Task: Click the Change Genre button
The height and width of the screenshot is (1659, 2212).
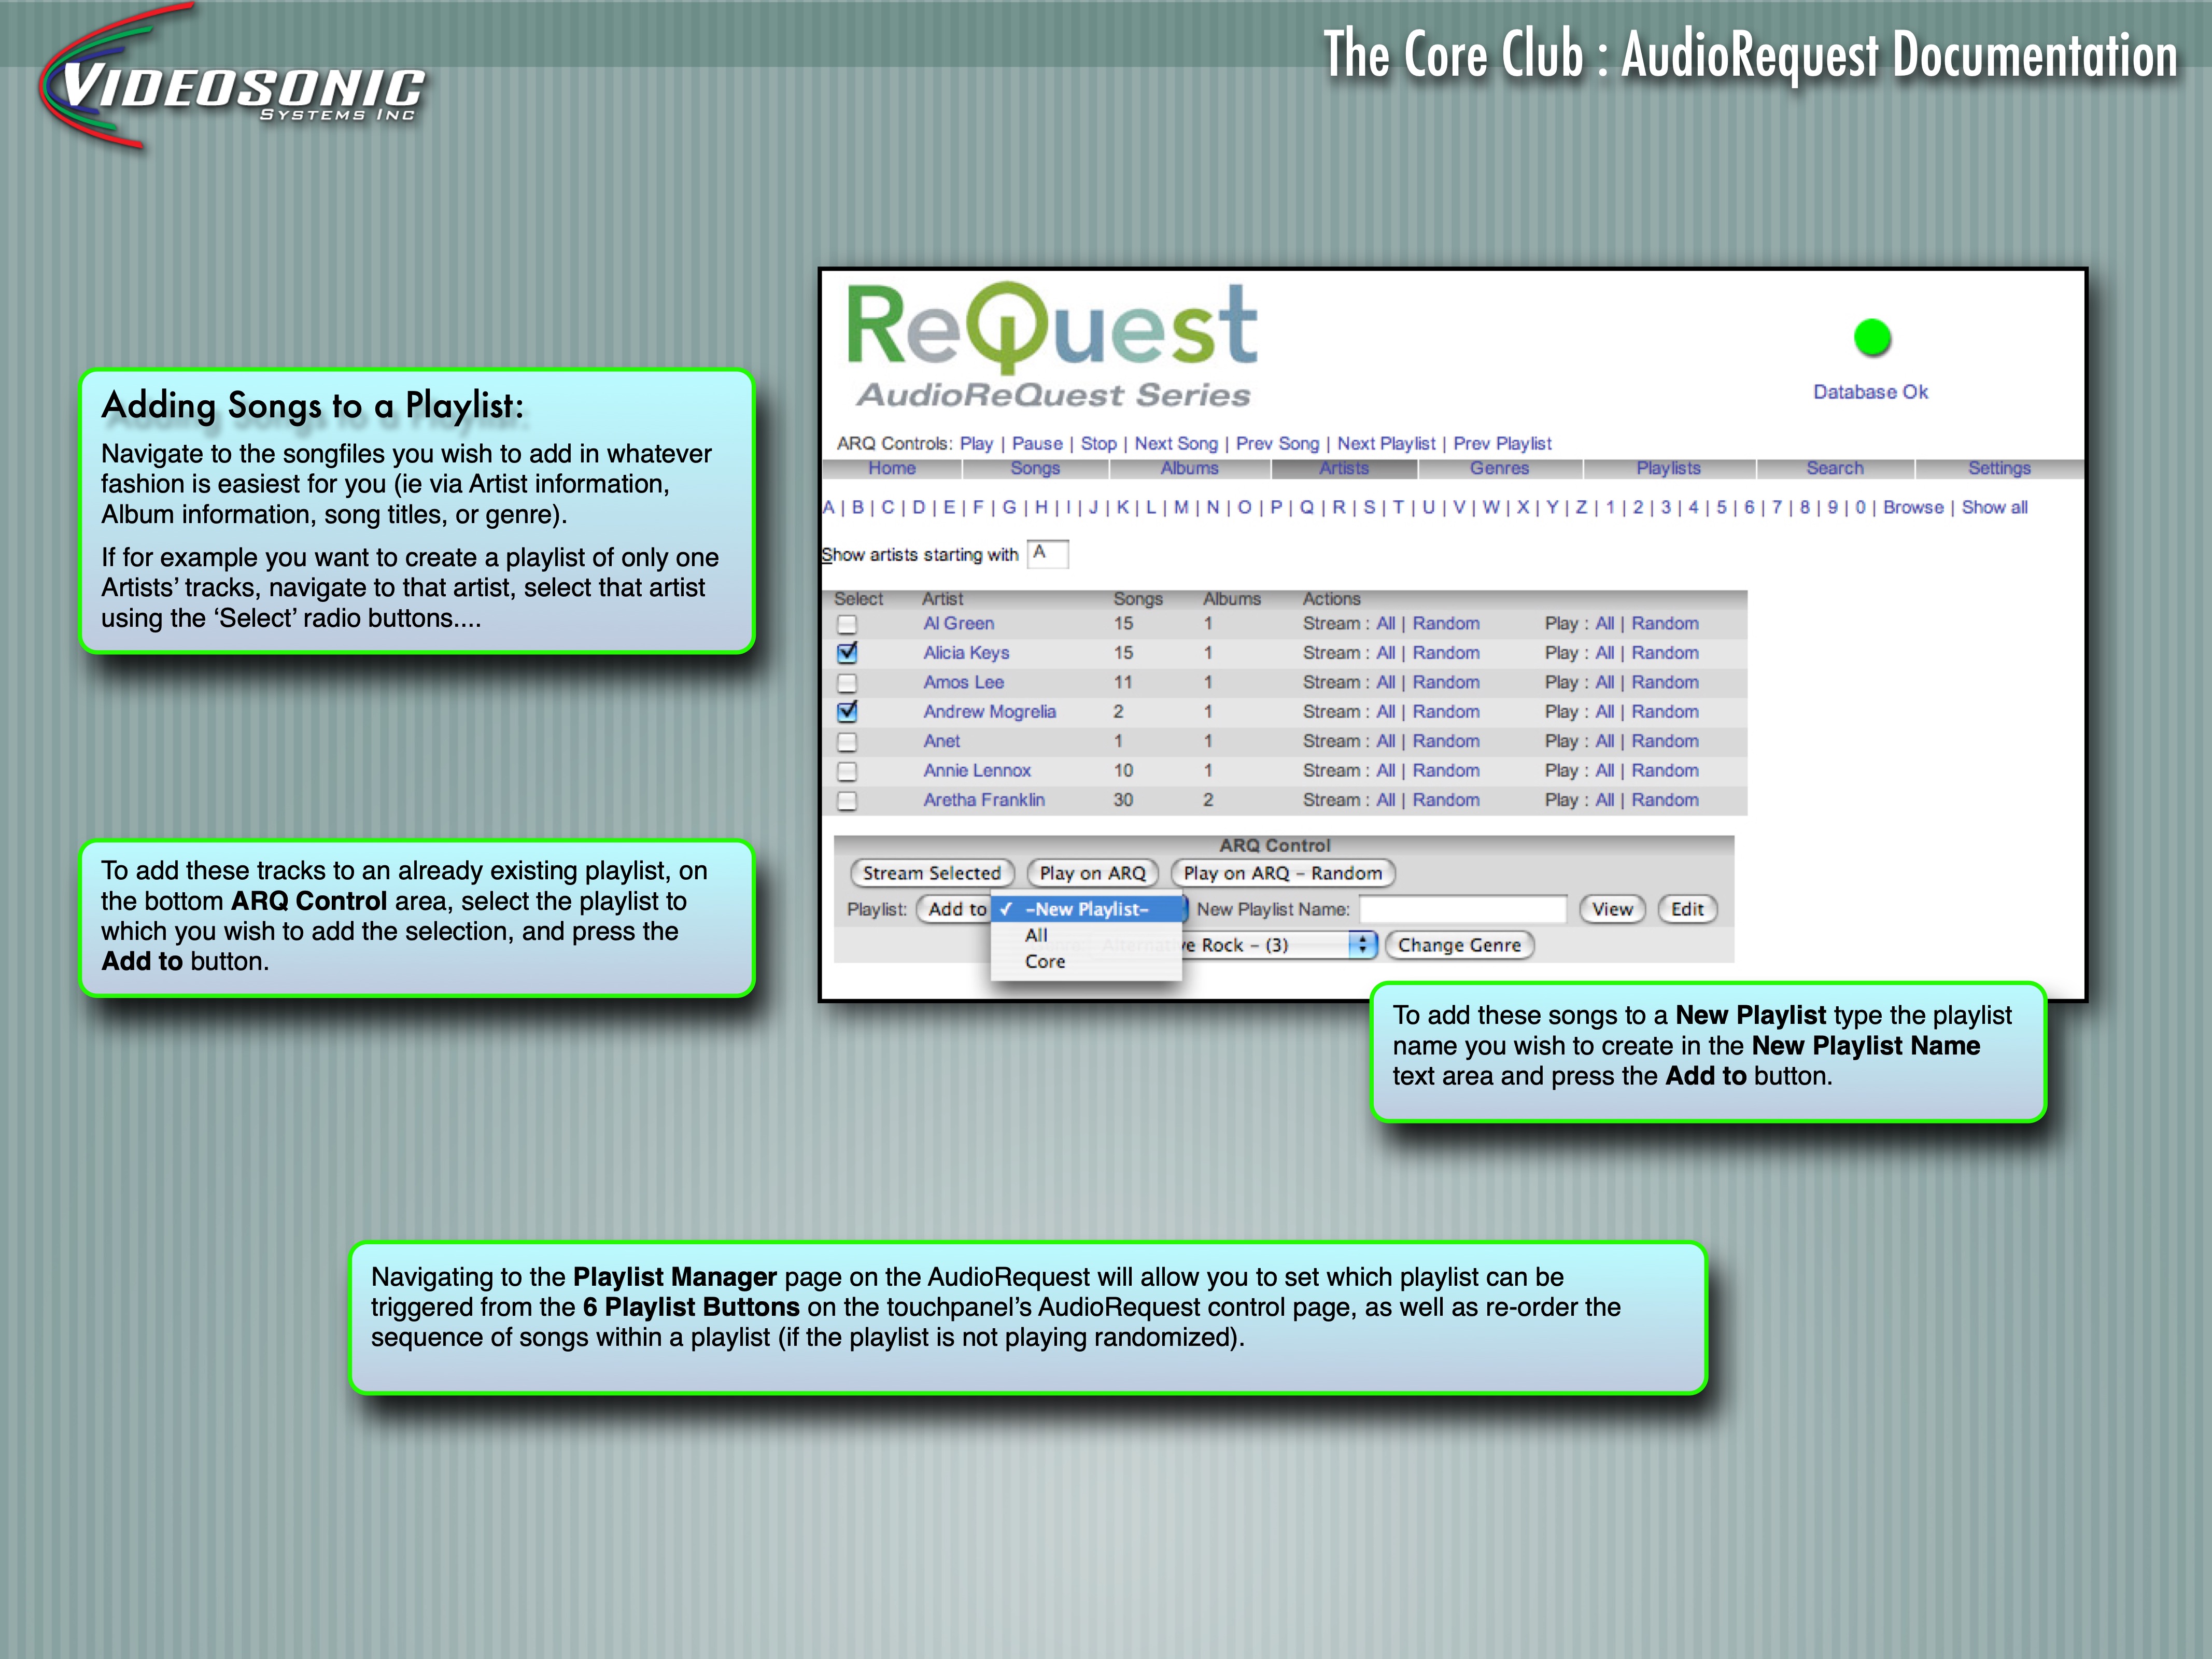Action: click(1459, 945)
